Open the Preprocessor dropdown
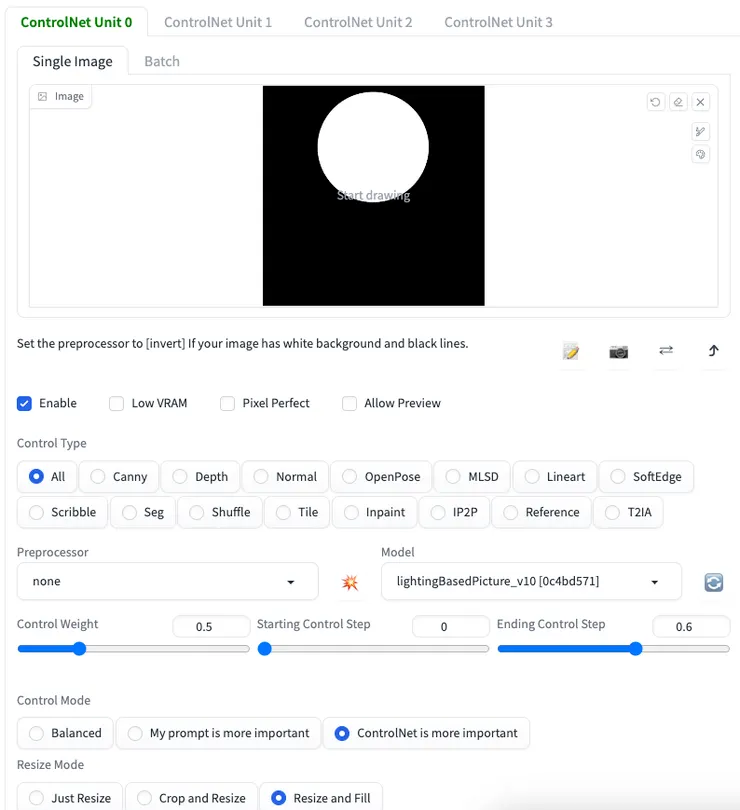 [167, 581]
